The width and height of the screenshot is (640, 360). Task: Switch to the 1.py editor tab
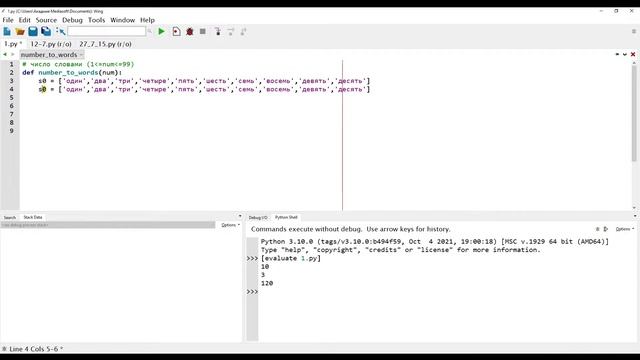(13, 44)
